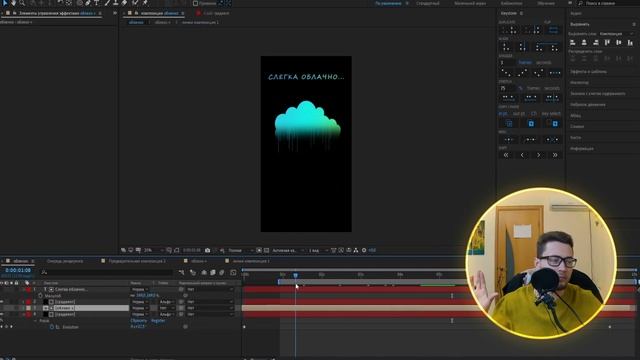640x360 pixels.
Task: Select the Hand tool
Action: pos(13,2)
